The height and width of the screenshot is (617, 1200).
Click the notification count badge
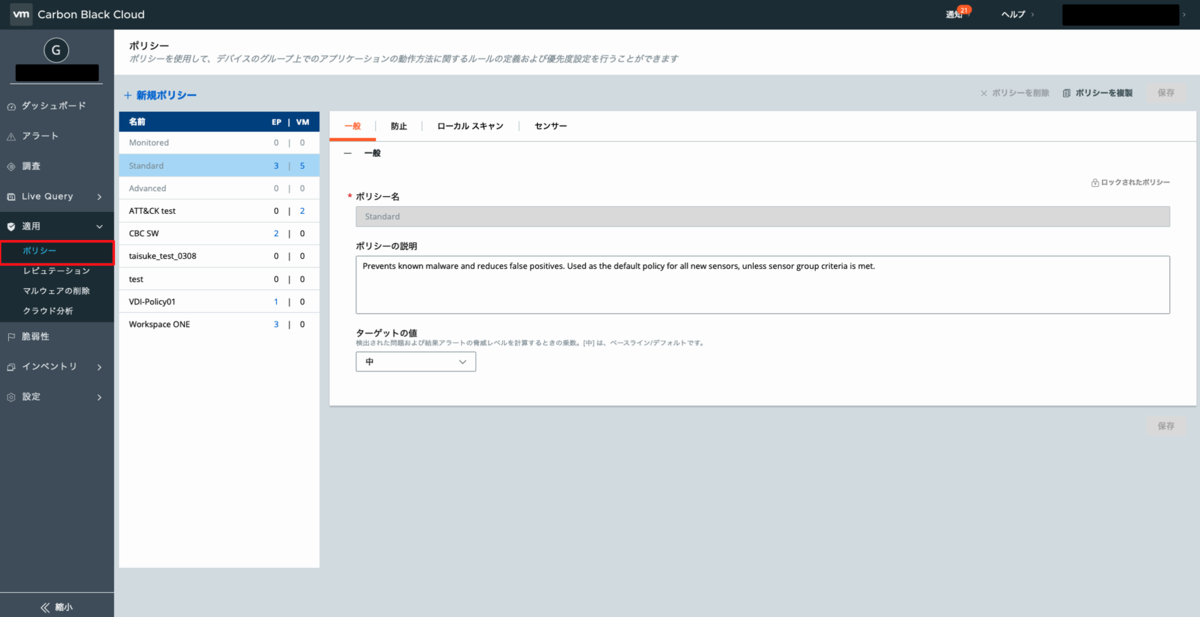(x=965, y=10)
